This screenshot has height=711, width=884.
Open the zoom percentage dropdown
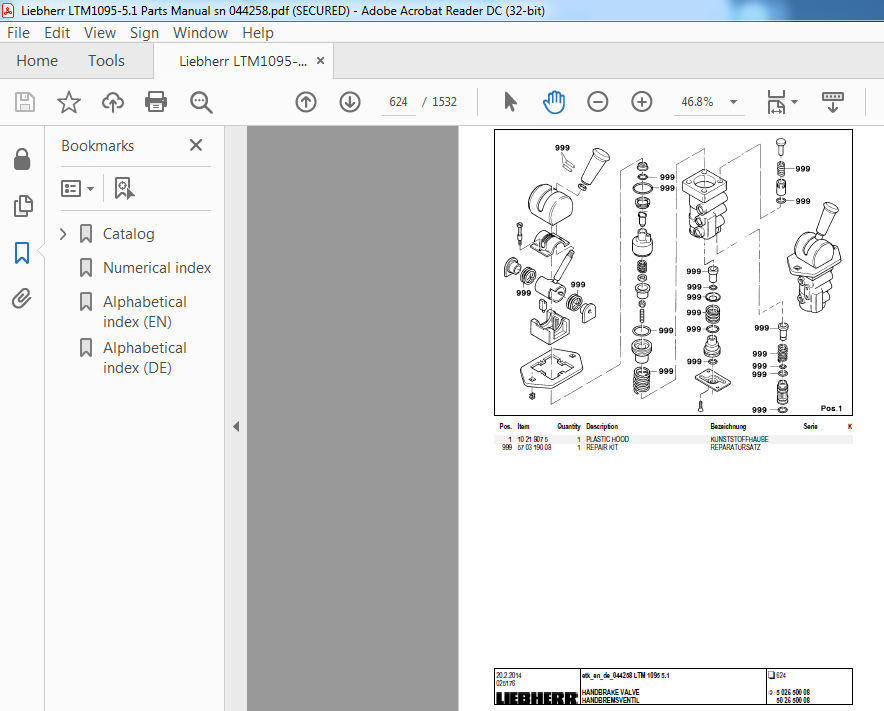[x=733, y=102]
